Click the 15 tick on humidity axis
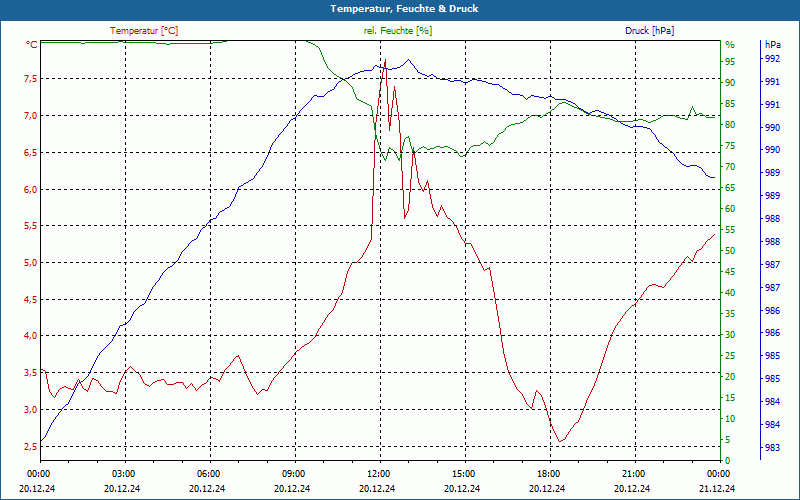This screenshot has height=500, width=800. tap(730, 397)
